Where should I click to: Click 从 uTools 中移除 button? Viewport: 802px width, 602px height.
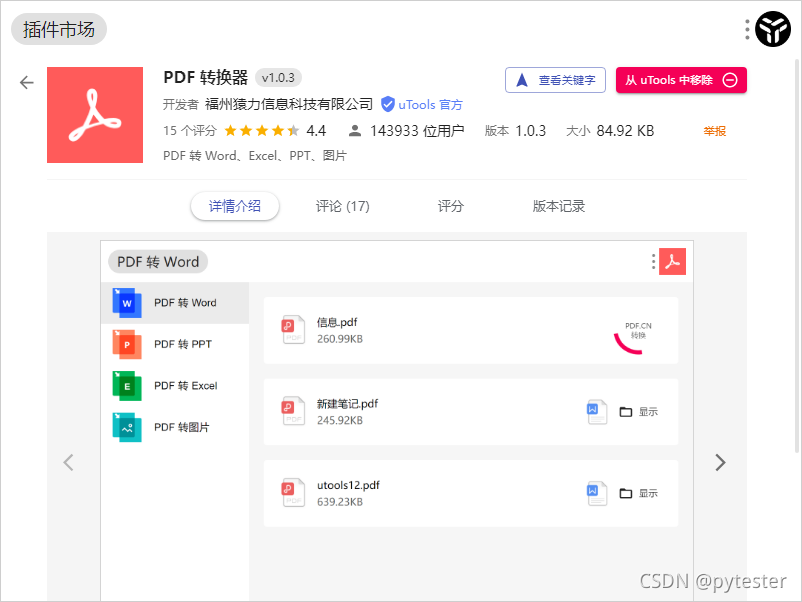pyautogui.click(x=681, y=80)
